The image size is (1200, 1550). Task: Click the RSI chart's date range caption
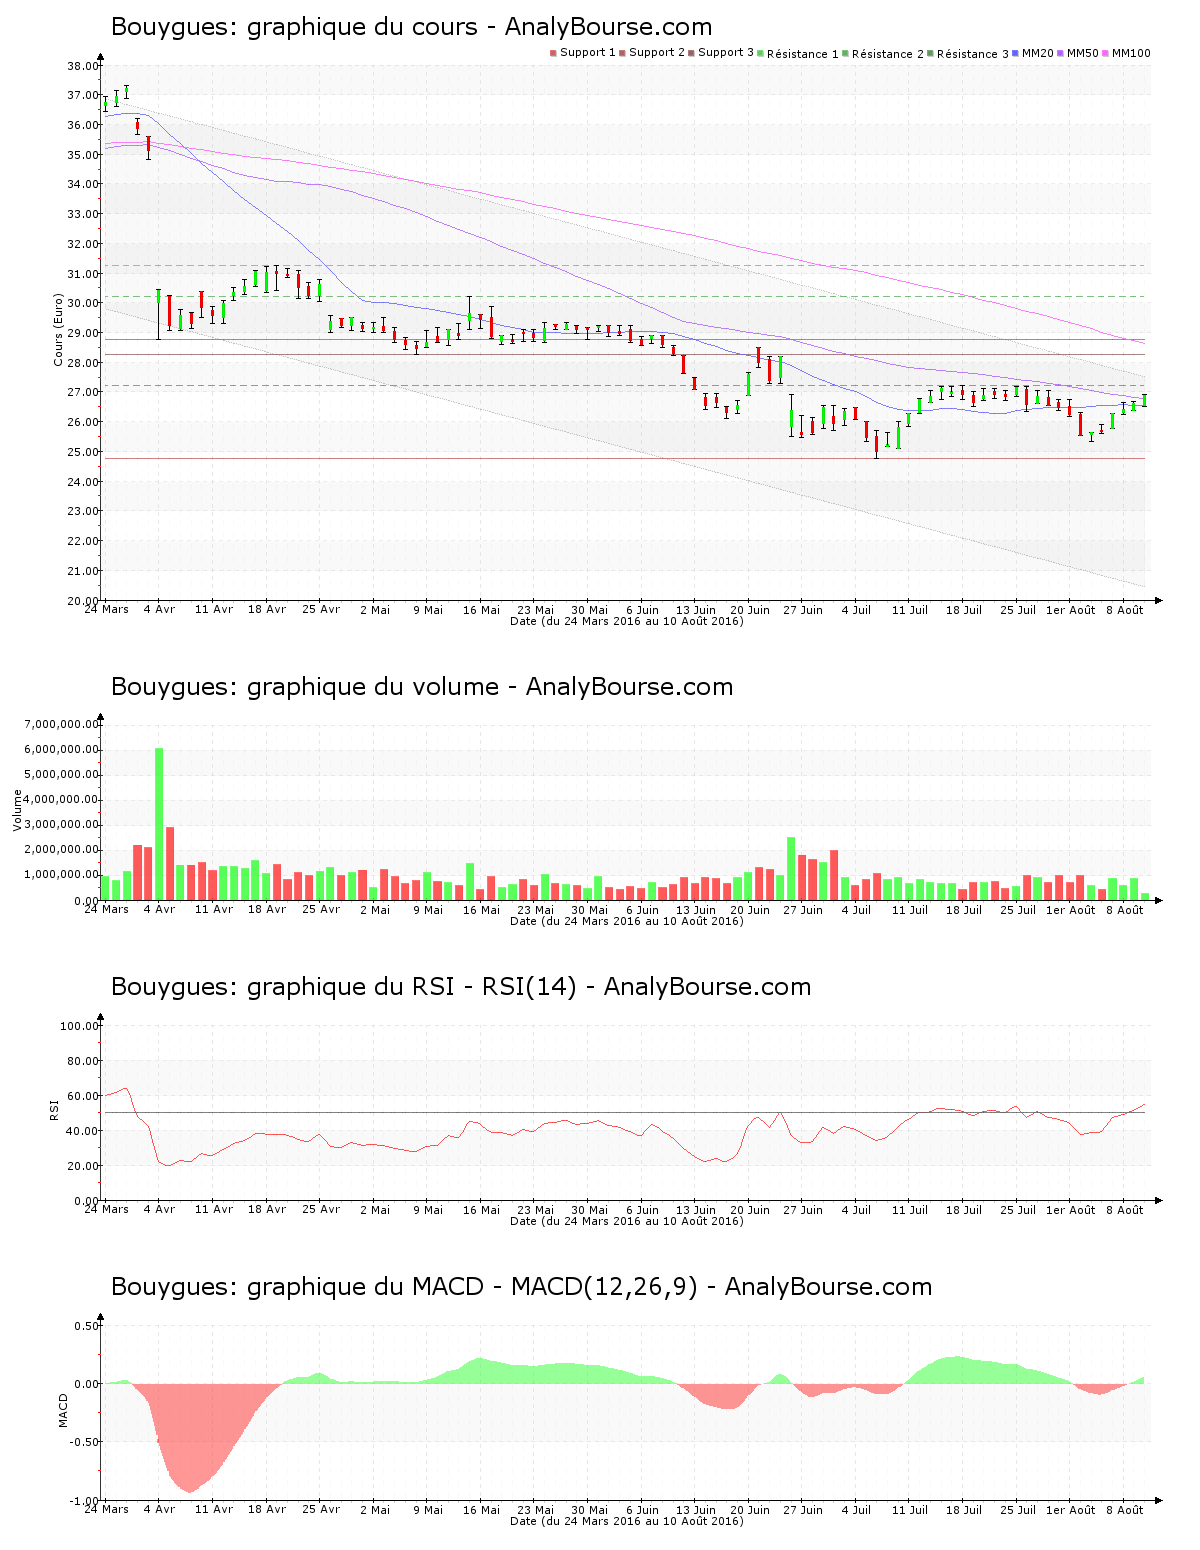pos(627,1221)
